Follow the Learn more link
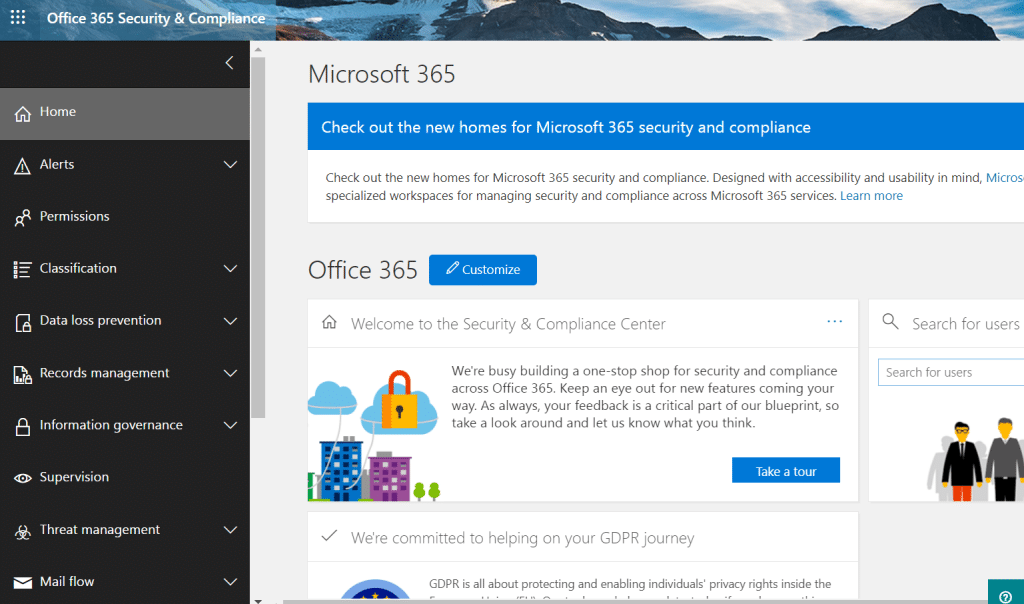The image size is (1024, 604). (871, 196)
